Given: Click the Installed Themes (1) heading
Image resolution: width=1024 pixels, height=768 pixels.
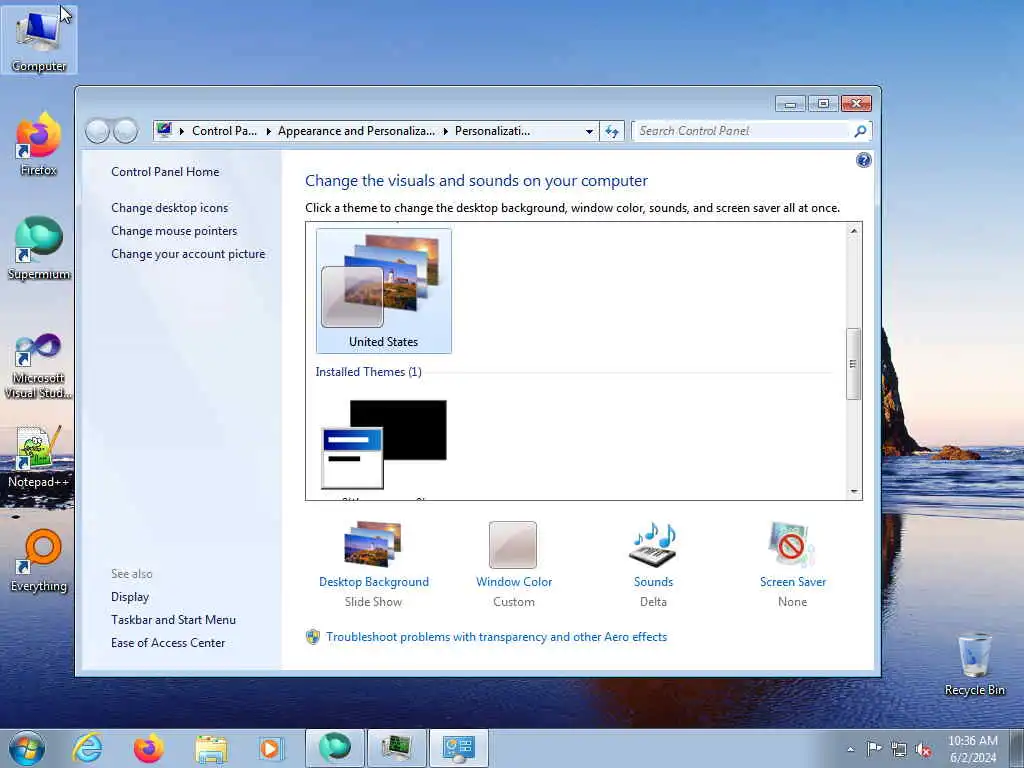Looking at the screenshot, I should pos(368,372).
